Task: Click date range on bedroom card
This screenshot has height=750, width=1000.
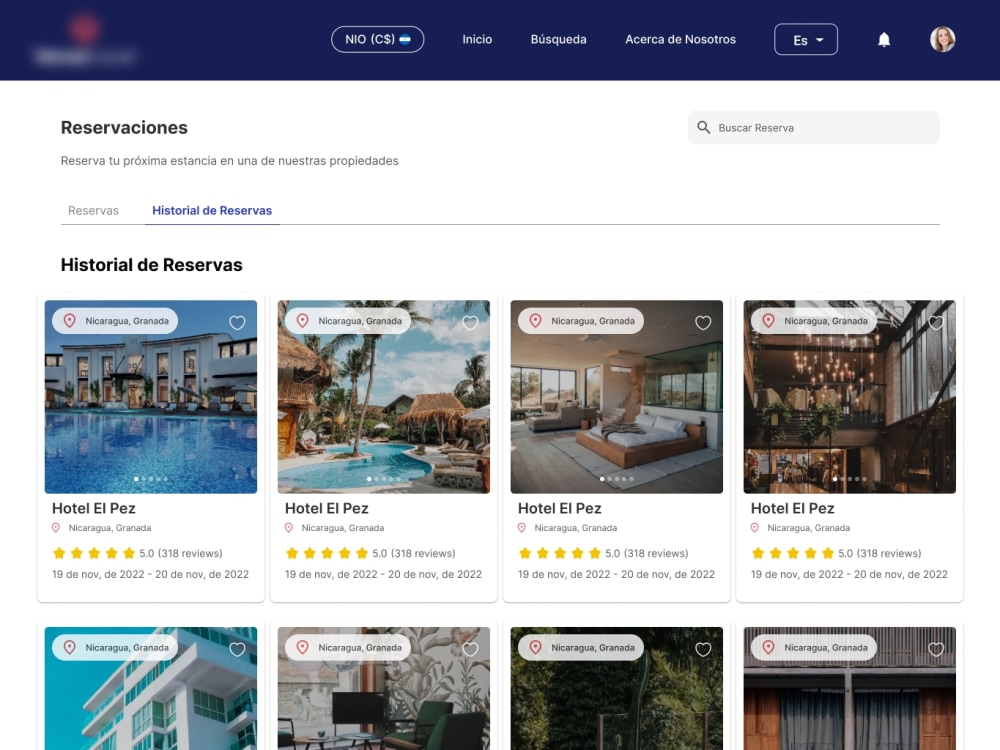Action: (x=616, y=574)
